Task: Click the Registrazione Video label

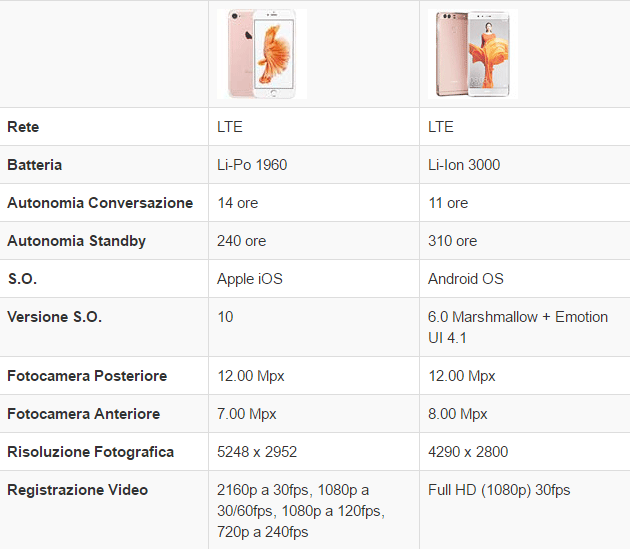Action: coord(77,490)
